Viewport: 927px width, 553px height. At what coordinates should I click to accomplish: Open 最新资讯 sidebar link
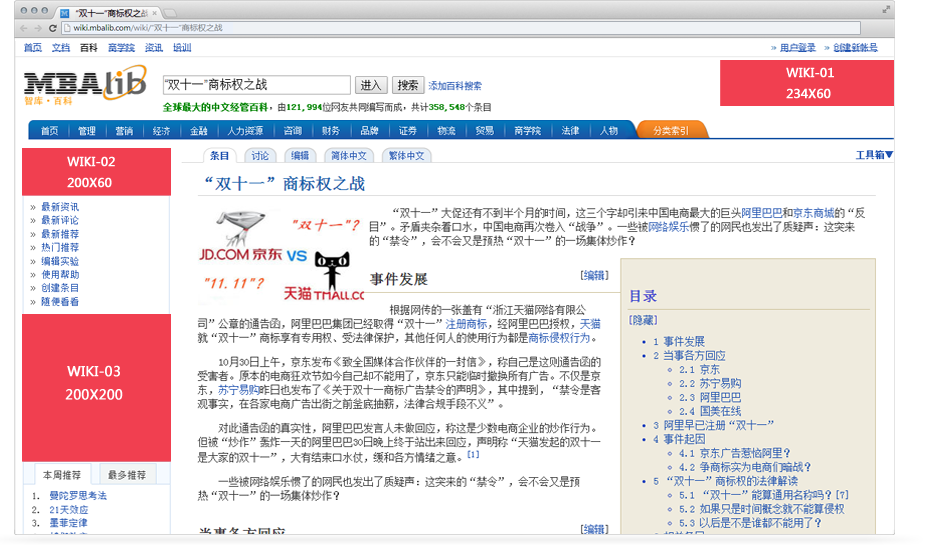pos(60,207)
